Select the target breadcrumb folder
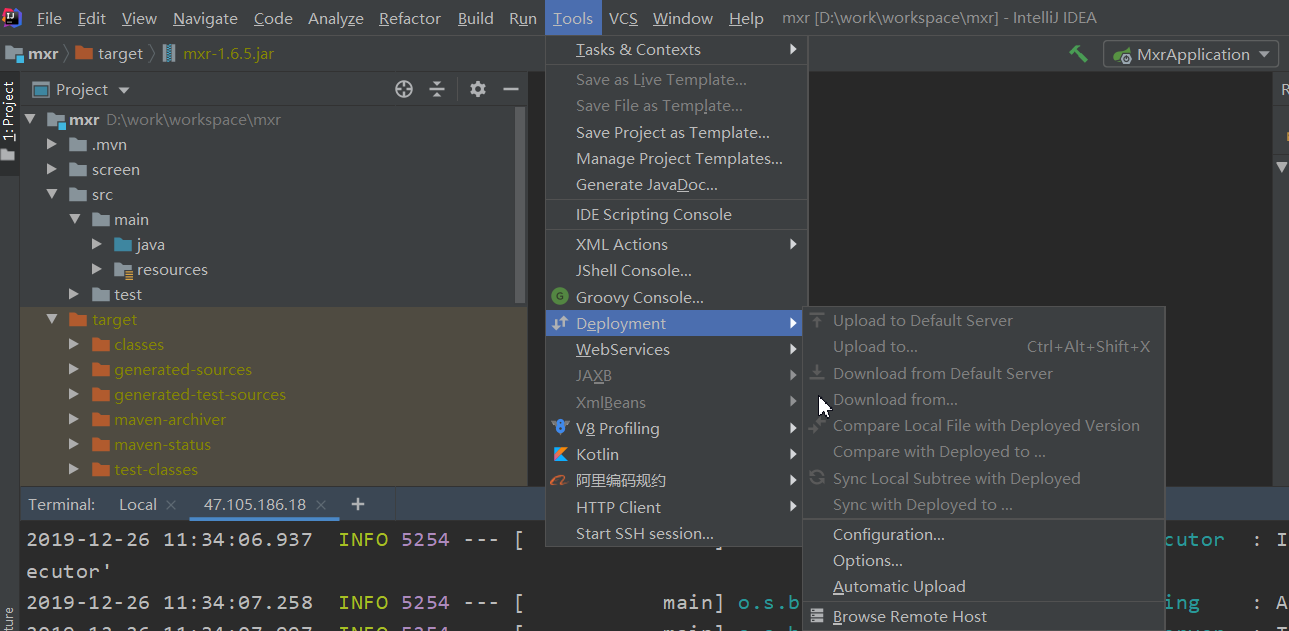Image resolution: width=1289 pixels, height=631 pixels. pyautogui.click(x=110, y=53)
